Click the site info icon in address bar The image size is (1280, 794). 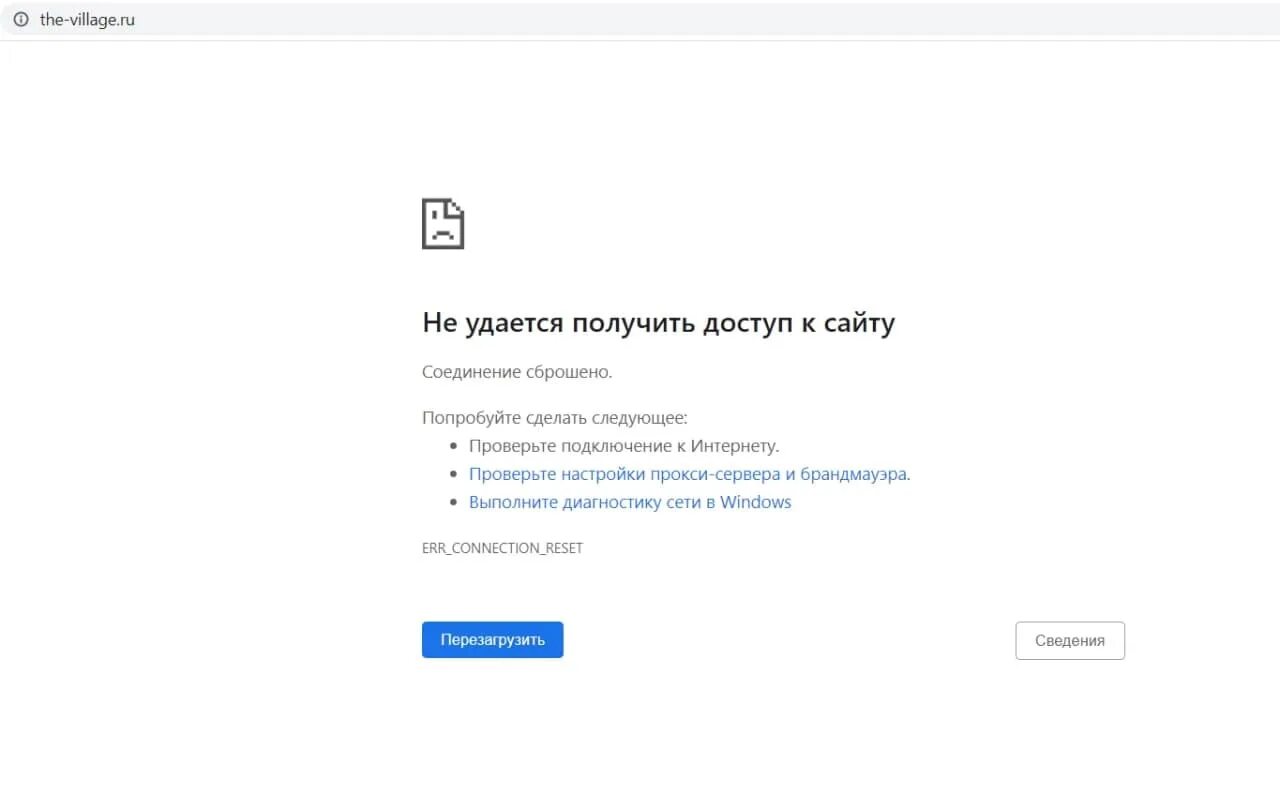pos(21,19)
